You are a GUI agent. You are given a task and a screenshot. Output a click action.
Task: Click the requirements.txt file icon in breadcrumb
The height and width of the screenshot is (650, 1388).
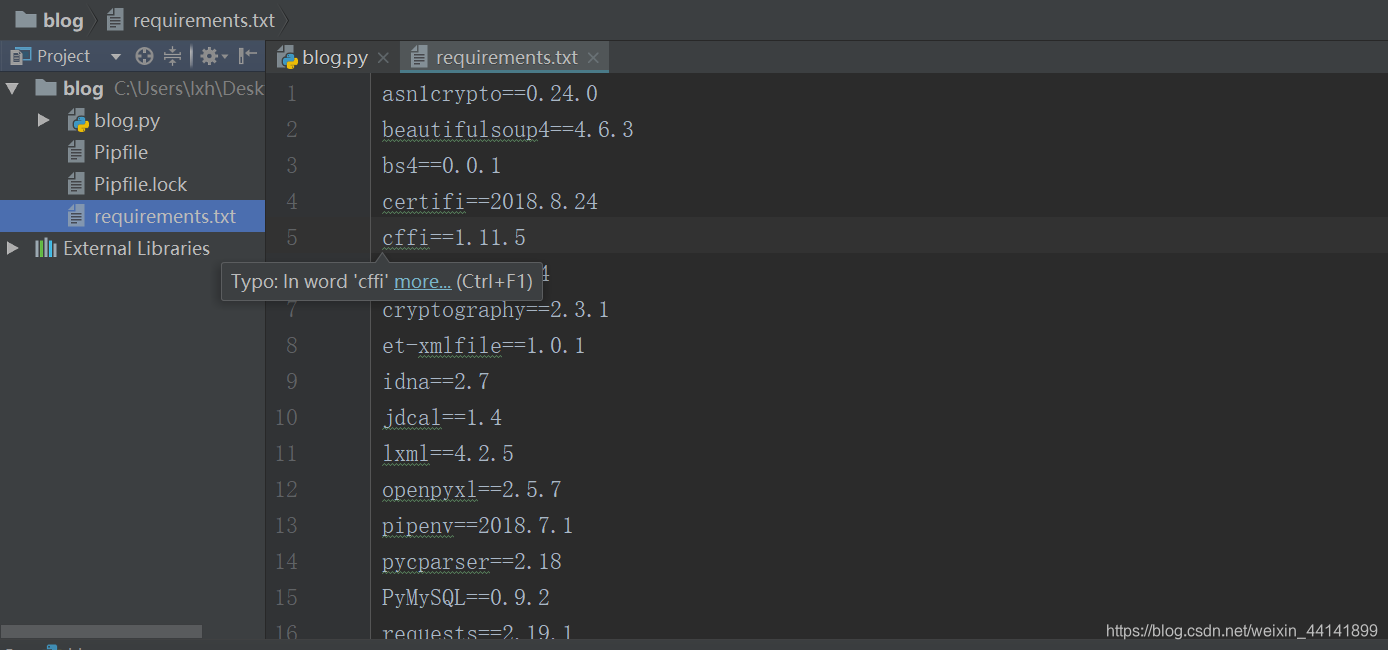pos(115,19)
